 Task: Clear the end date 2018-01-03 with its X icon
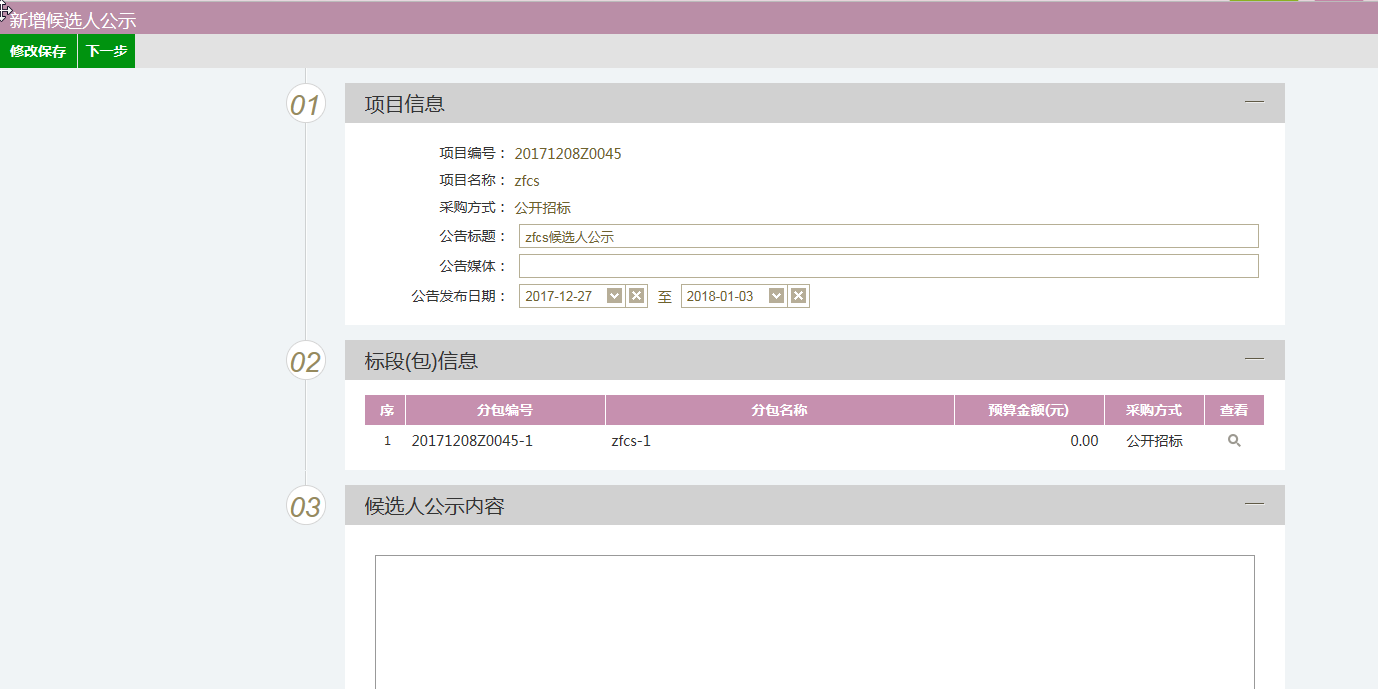pyautogui.click(x=798, y=296)
